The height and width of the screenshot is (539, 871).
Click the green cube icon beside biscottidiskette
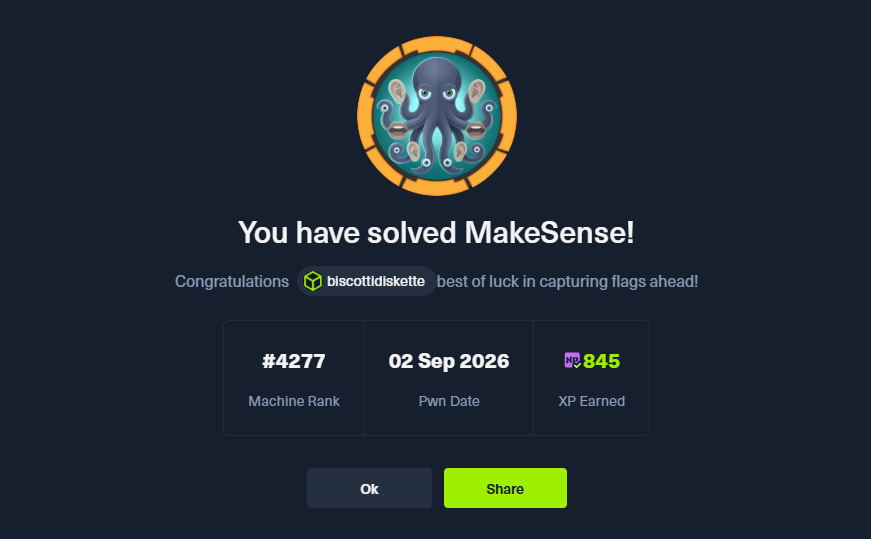[313, 281]
